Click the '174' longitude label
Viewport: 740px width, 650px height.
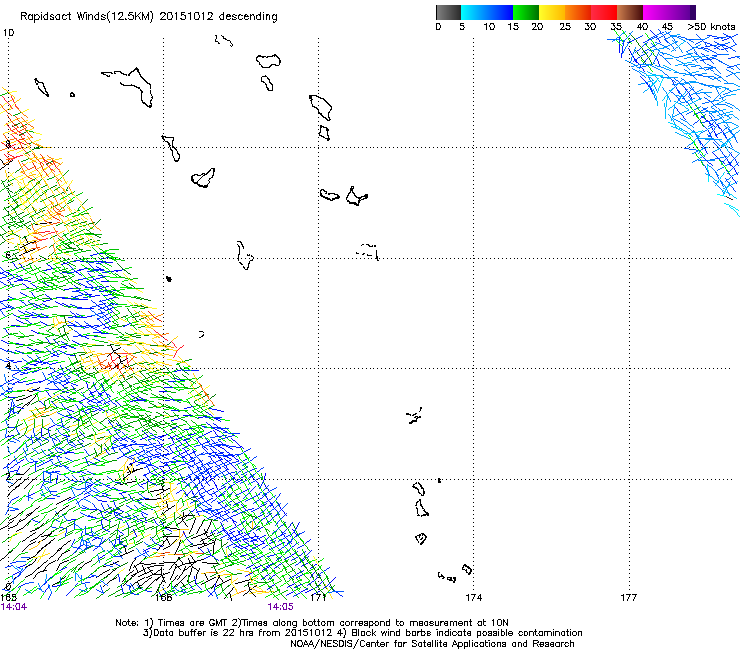(474, 598)
